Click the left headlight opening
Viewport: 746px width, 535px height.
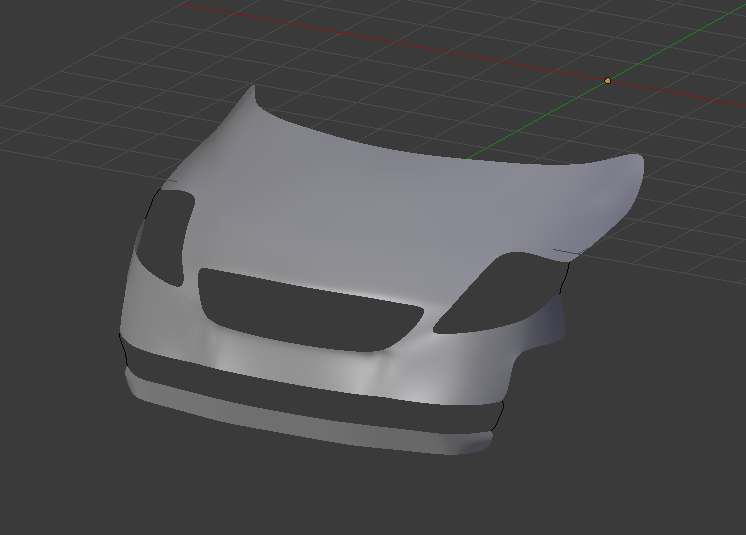165,236
